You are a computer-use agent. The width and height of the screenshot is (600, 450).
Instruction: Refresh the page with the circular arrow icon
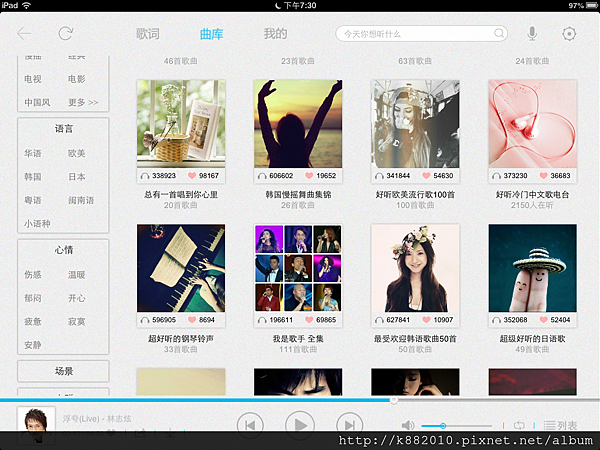coord(65,34)
